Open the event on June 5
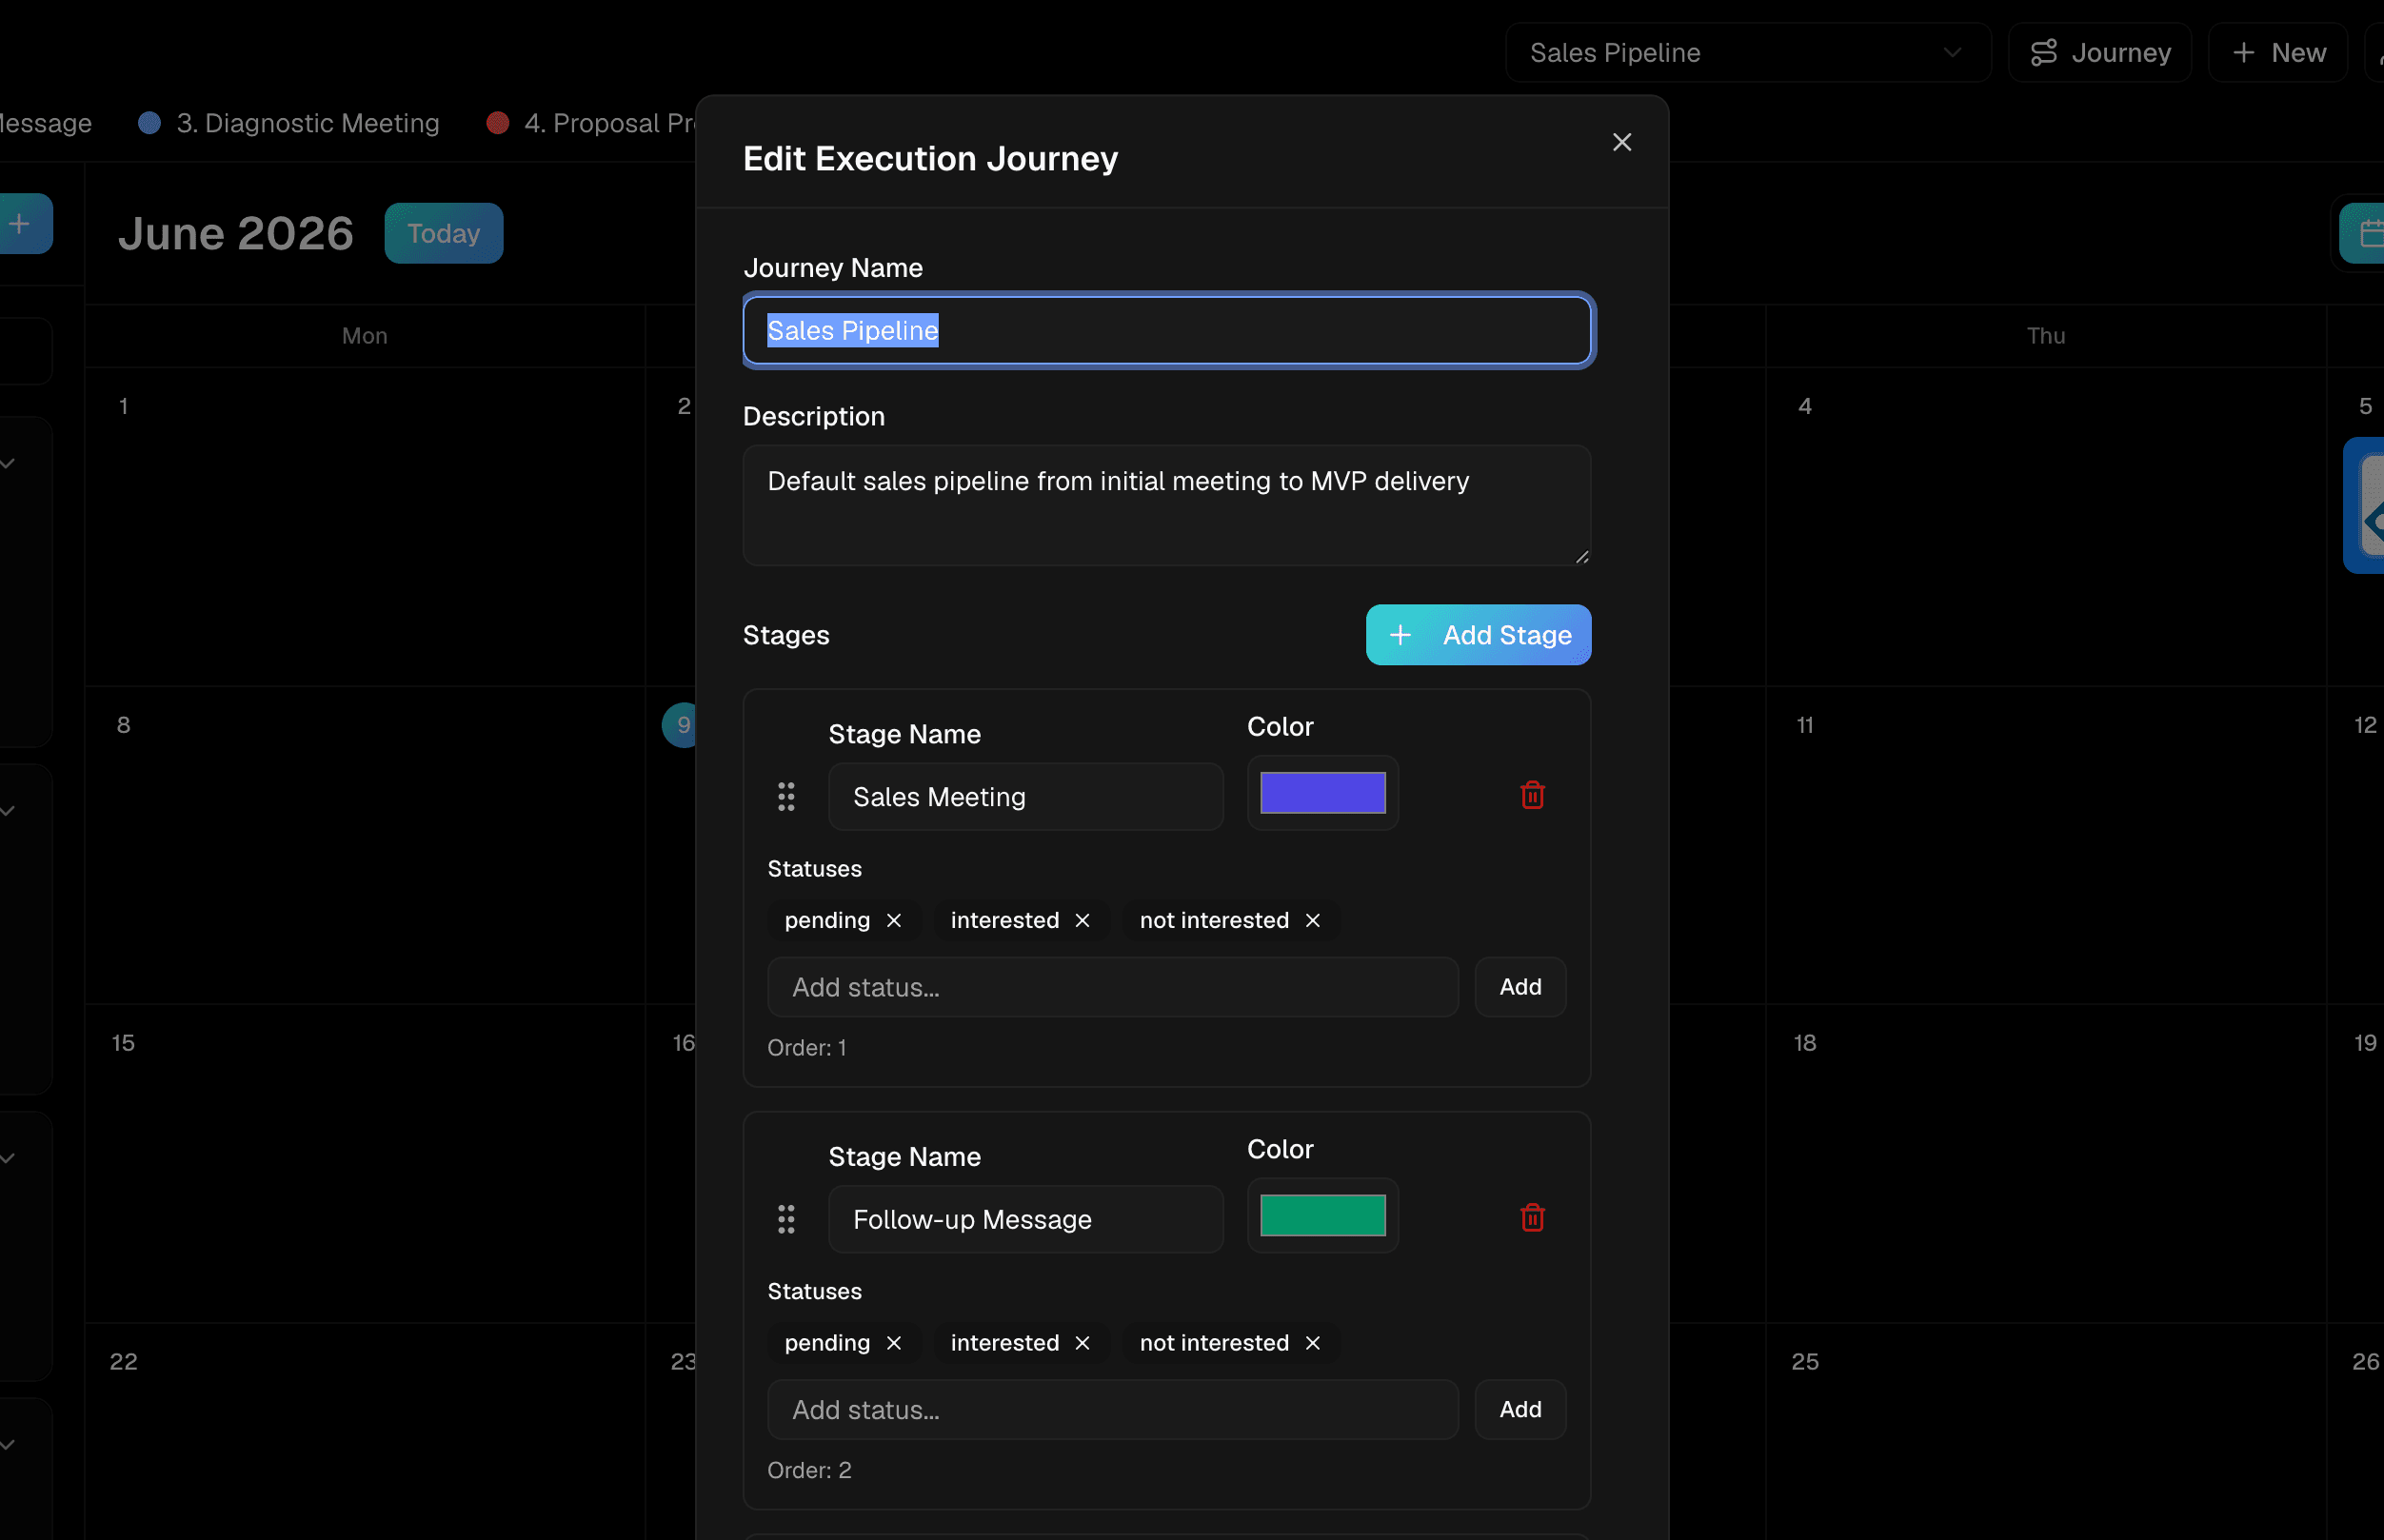The height and width of the screenshot is (1540, 2384). (x=2364, y=505)
